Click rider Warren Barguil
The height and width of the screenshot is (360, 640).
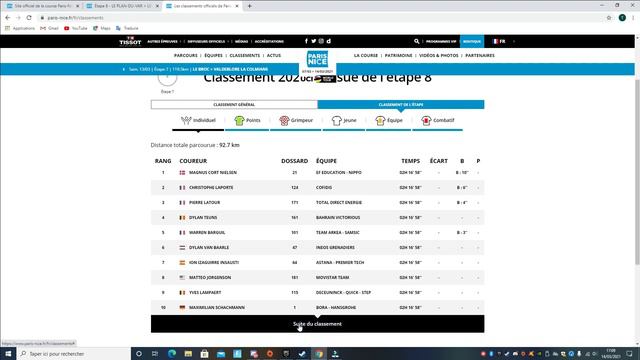[x=207, y=233]
